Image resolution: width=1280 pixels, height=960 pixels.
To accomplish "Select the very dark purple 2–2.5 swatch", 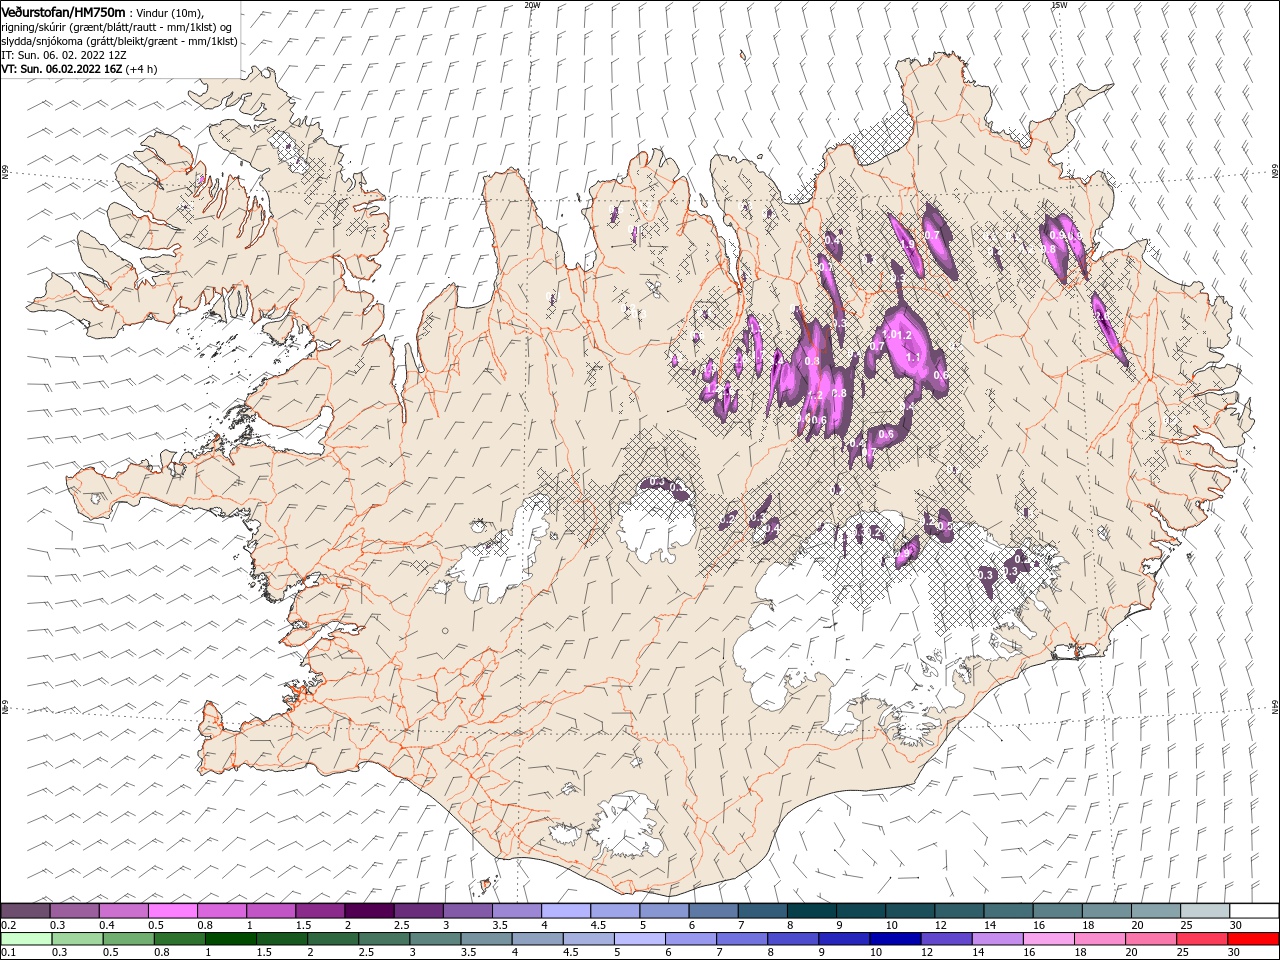I will [369, 911].
